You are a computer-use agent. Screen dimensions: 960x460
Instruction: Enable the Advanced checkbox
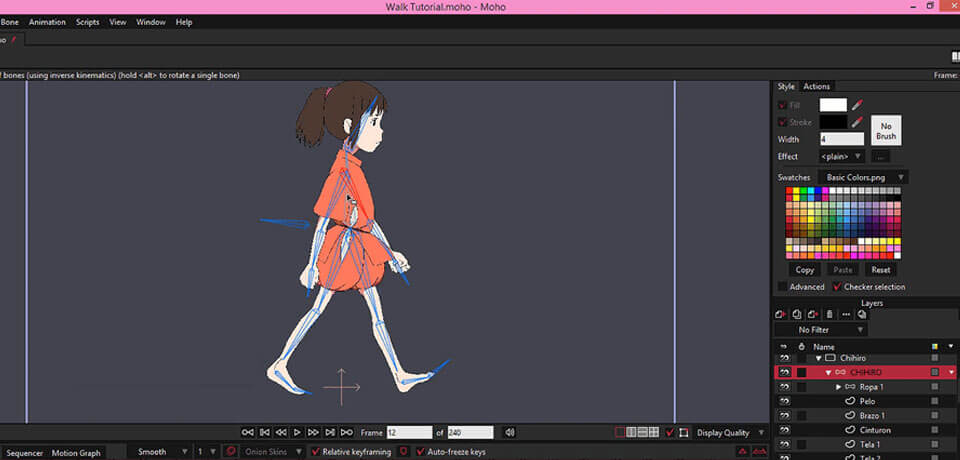click(782, 287)
